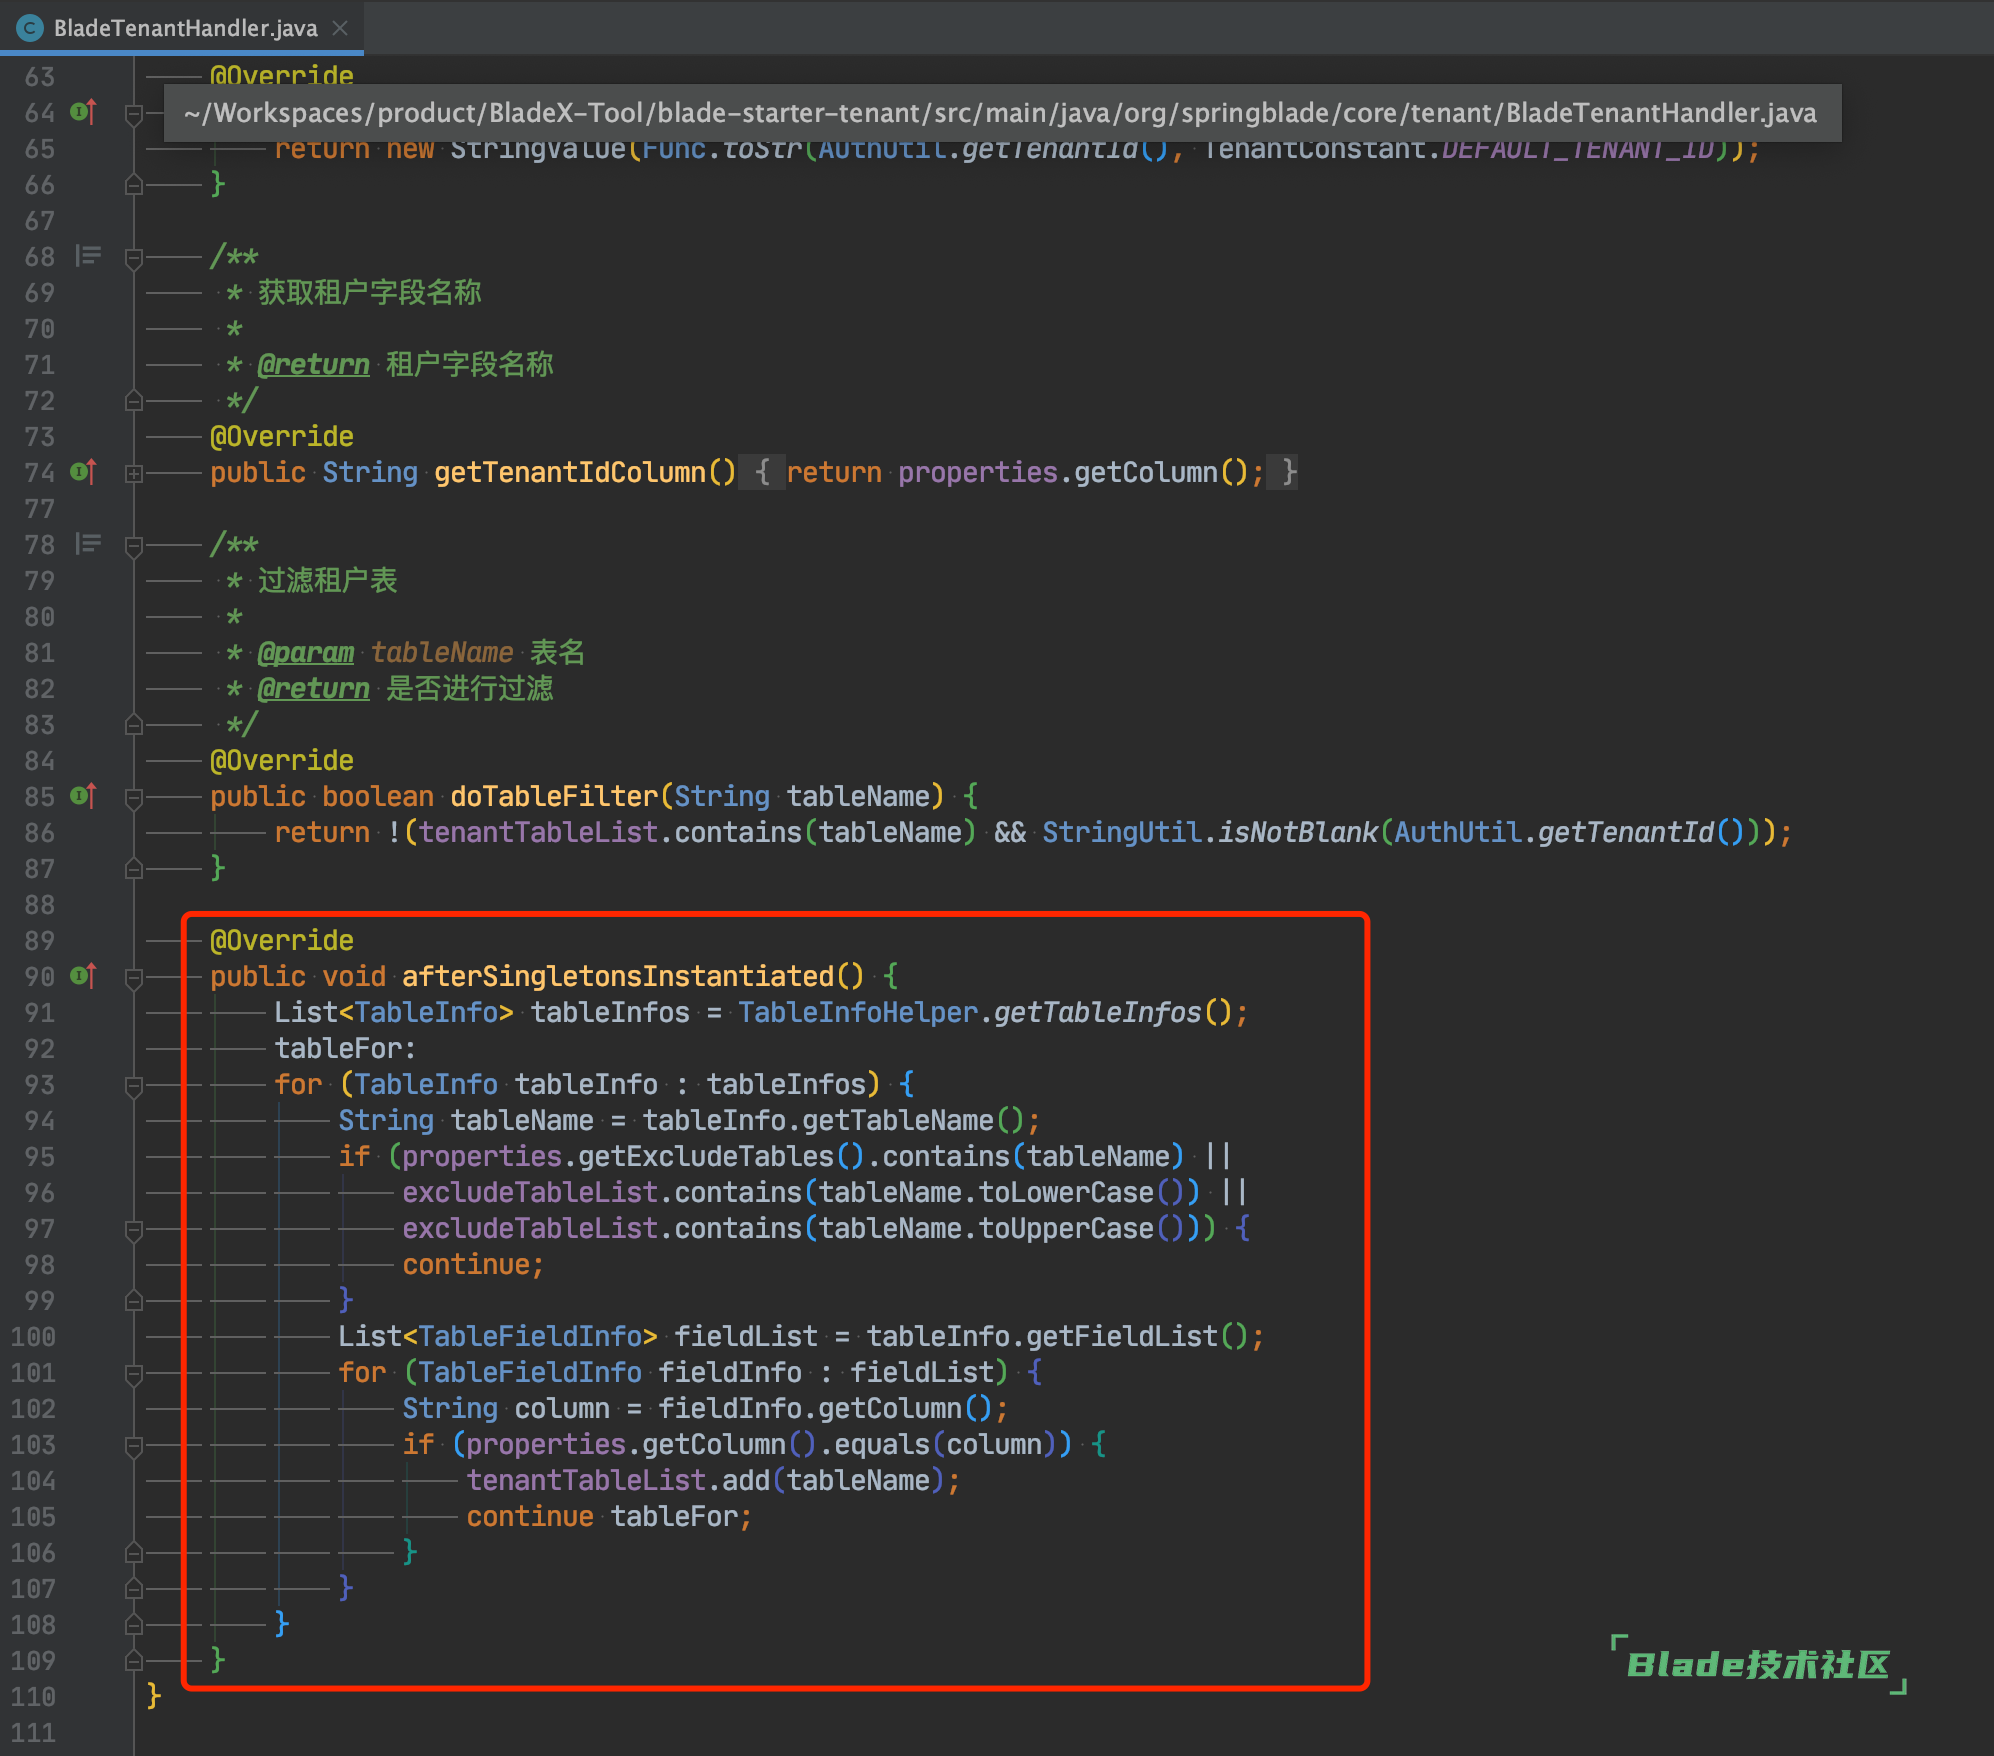Click the file path tooltip text
1994x1756 pixels.
1001,113
